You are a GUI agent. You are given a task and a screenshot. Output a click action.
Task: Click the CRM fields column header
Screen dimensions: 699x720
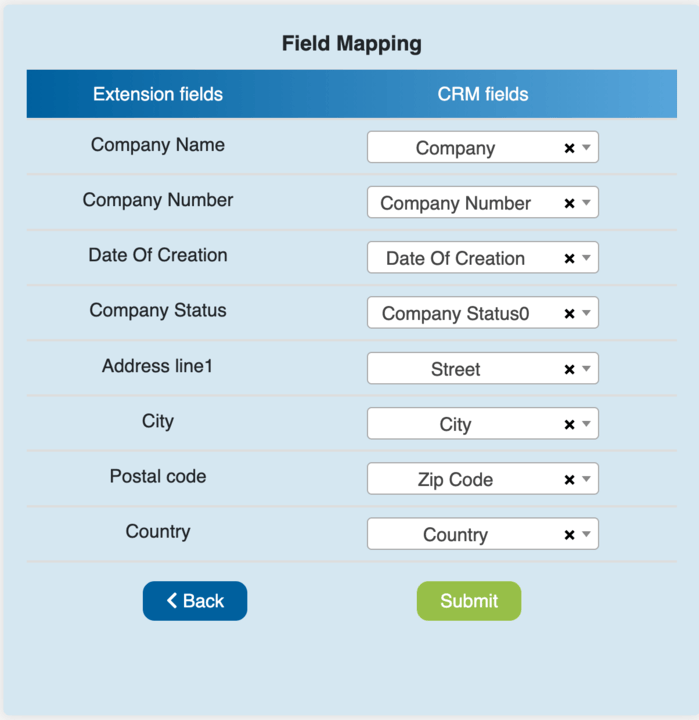(x=483, y=95)
